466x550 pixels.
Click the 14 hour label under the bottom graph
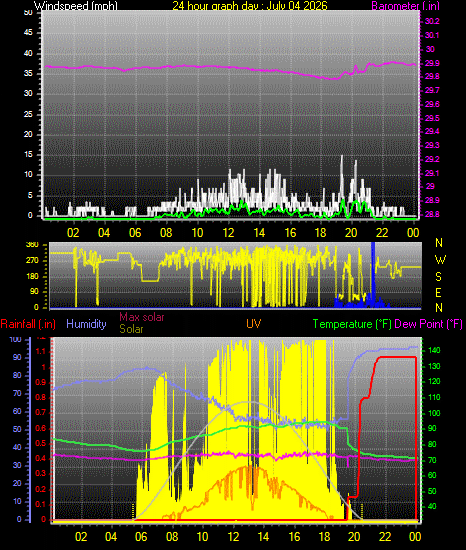point(263,537)
